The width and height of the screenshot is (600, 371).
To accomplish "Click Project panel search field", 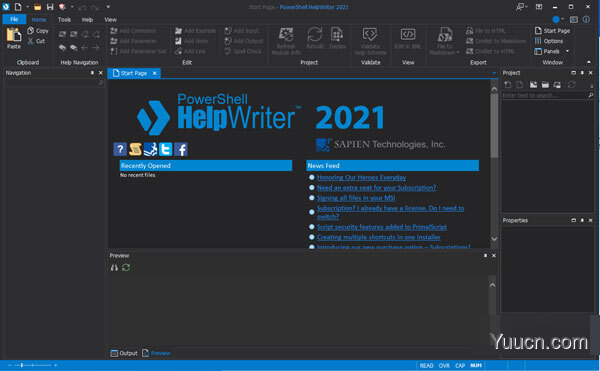I will [545, 95].
